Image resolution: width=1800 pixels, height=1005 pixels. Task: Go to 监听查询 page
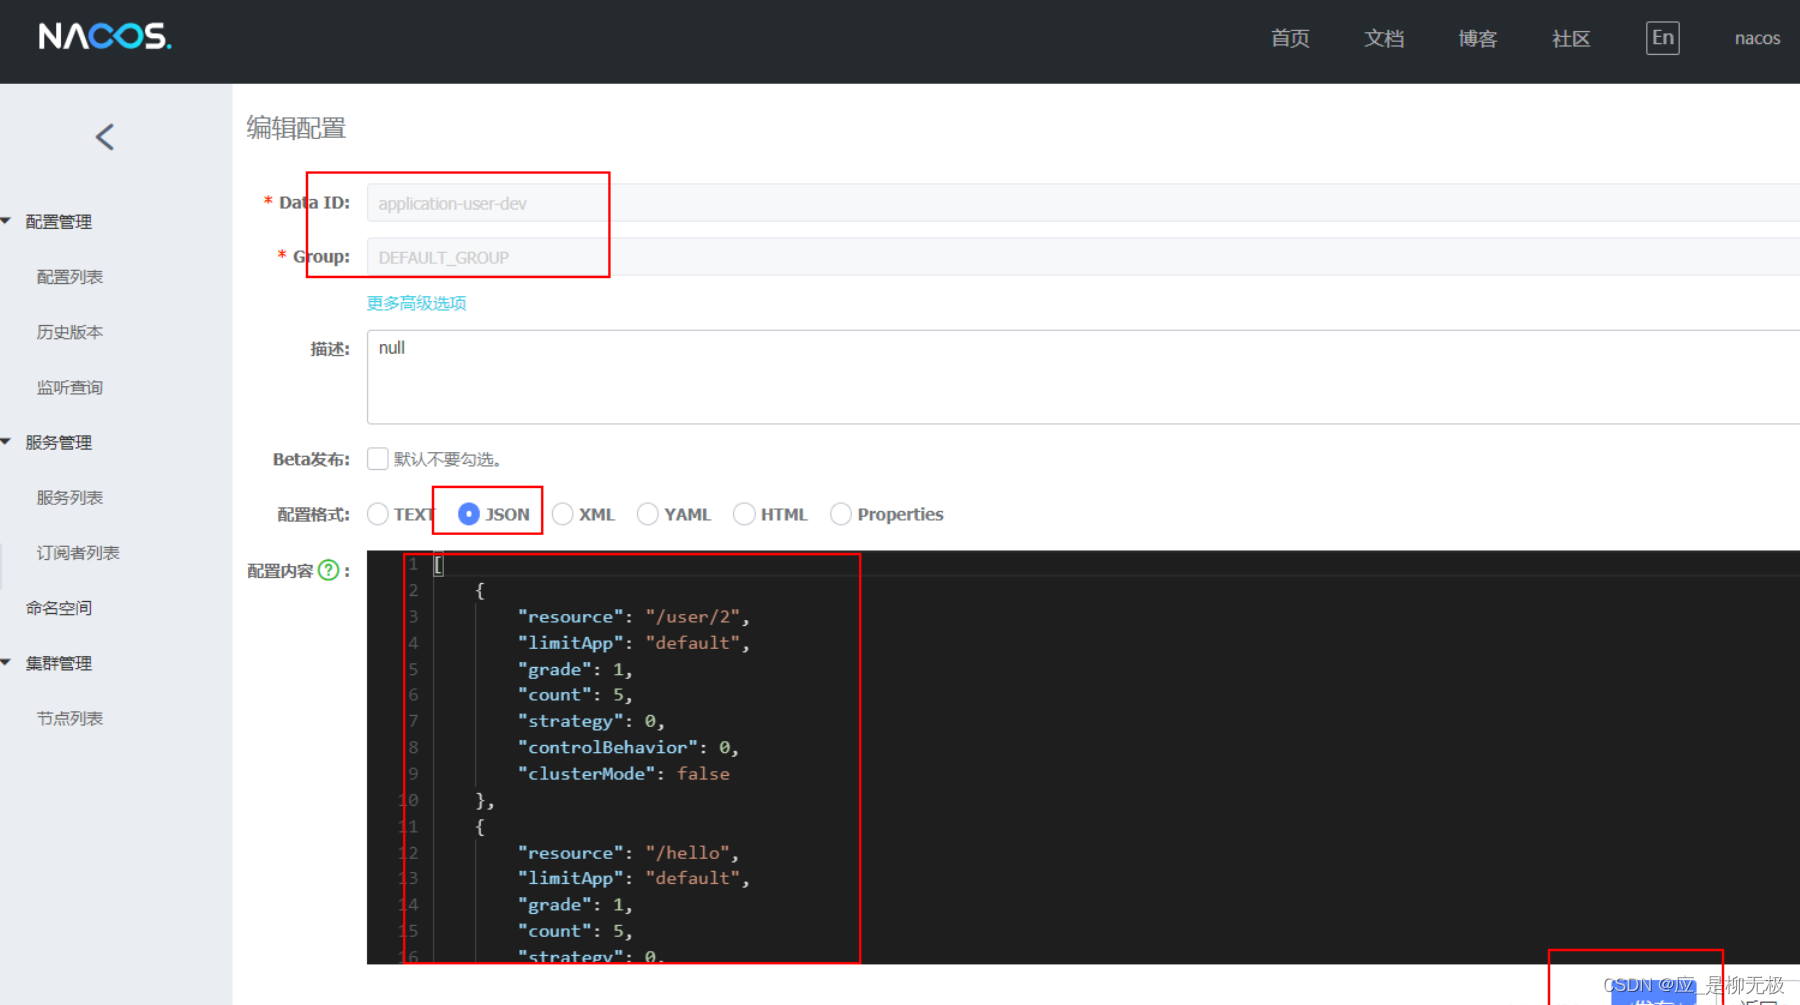tap(70, 387)
